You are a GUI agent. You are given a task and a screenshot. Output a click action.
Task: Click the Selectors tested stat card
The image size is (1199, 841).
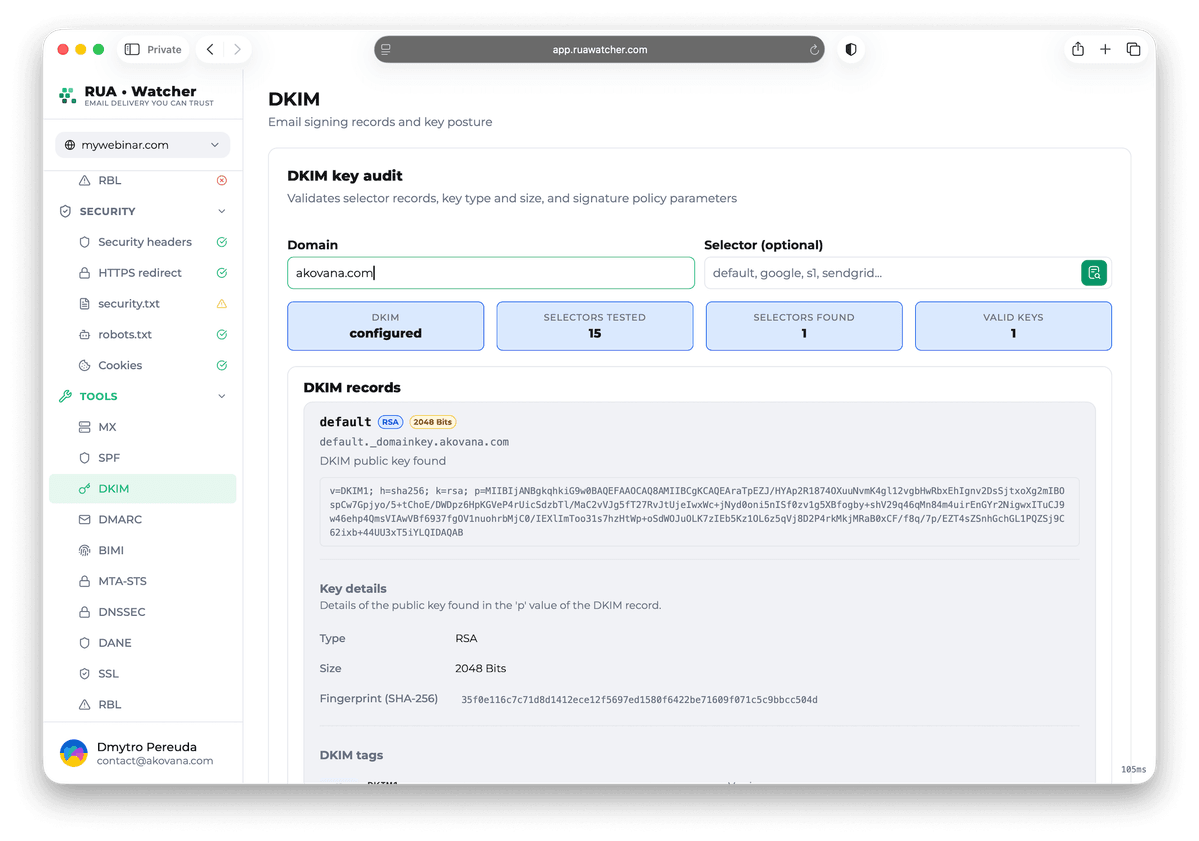tap(594, 326)
